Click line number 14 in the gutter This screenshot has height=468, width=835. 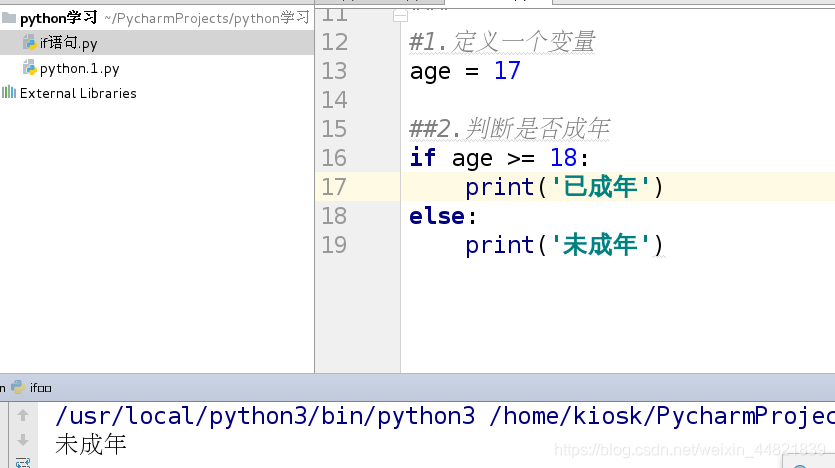tap(334, 100)
